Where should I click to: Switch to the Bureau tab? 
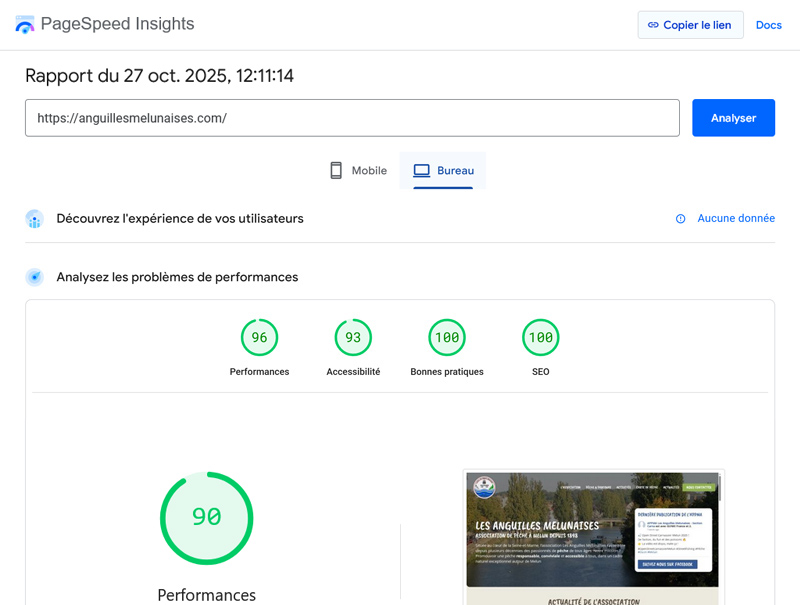point(443,170)
